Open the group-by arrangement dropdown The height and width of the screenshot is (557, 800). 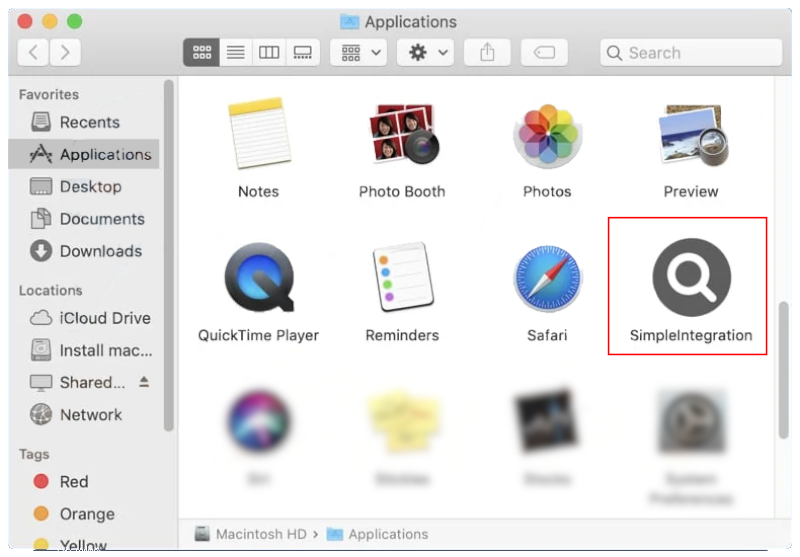point(361,52)
